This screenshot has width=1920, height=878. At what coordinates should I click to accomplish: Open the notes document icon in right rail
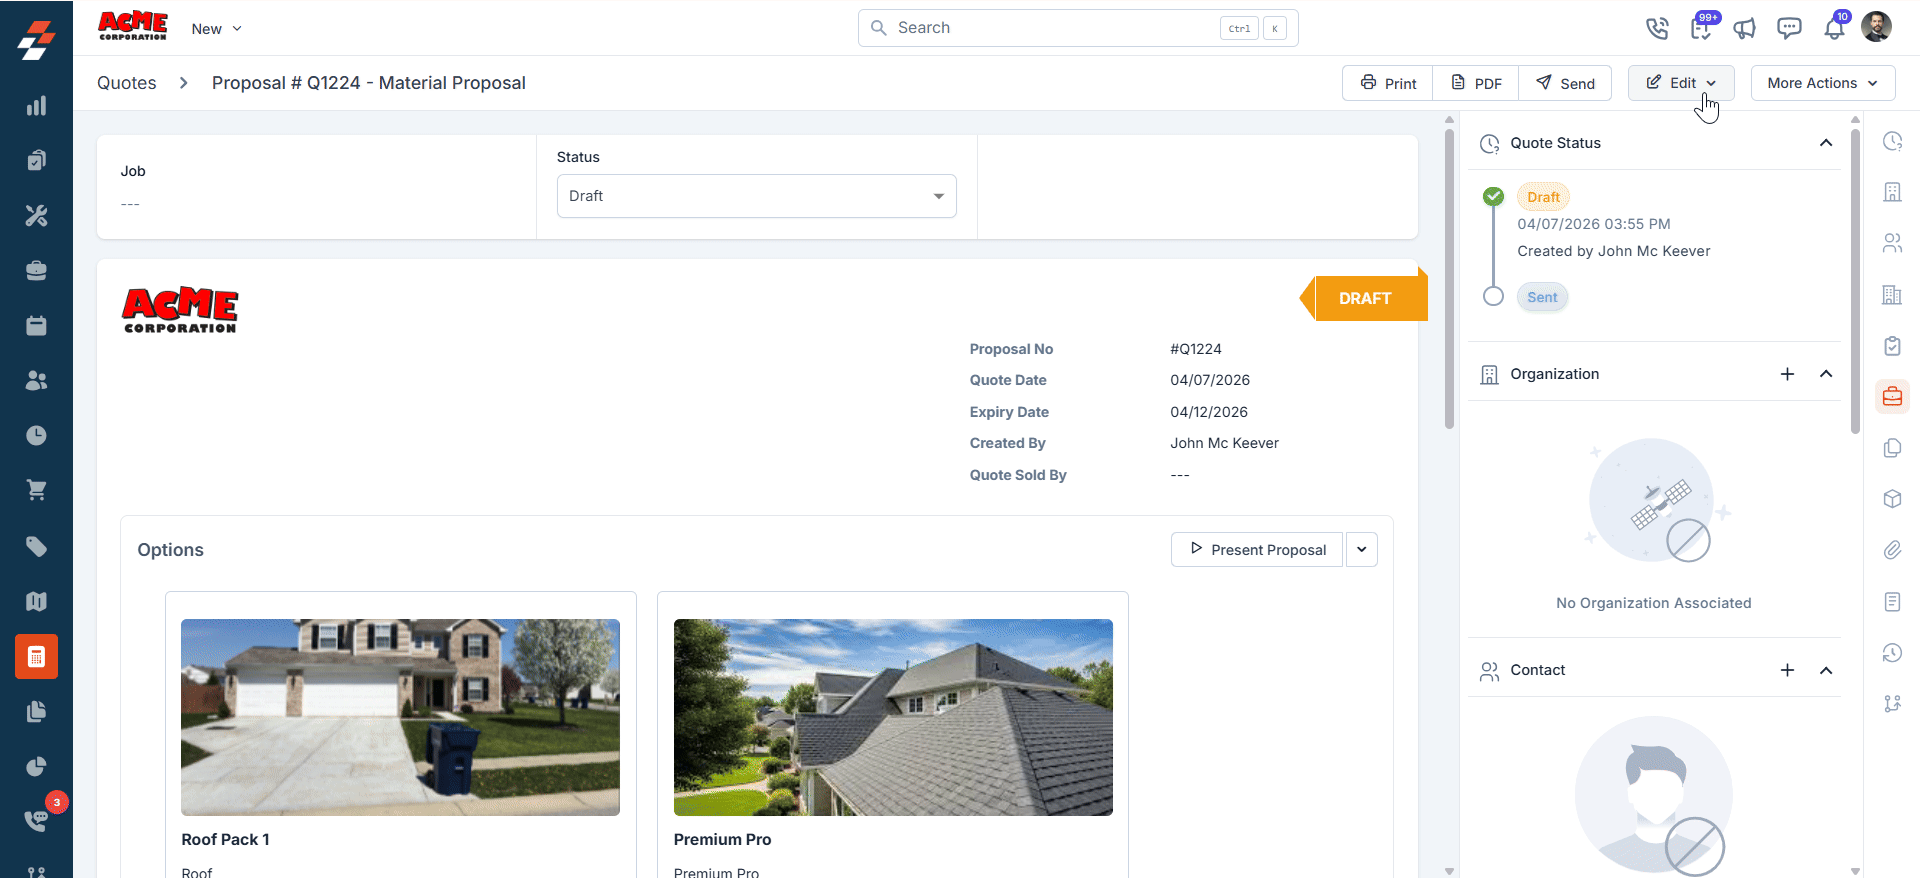(x=1892, y=601)
